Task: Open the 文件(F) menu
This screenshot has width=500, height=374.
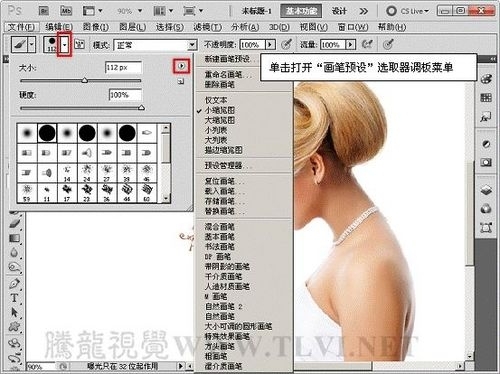Action: [x=21, y=27]
